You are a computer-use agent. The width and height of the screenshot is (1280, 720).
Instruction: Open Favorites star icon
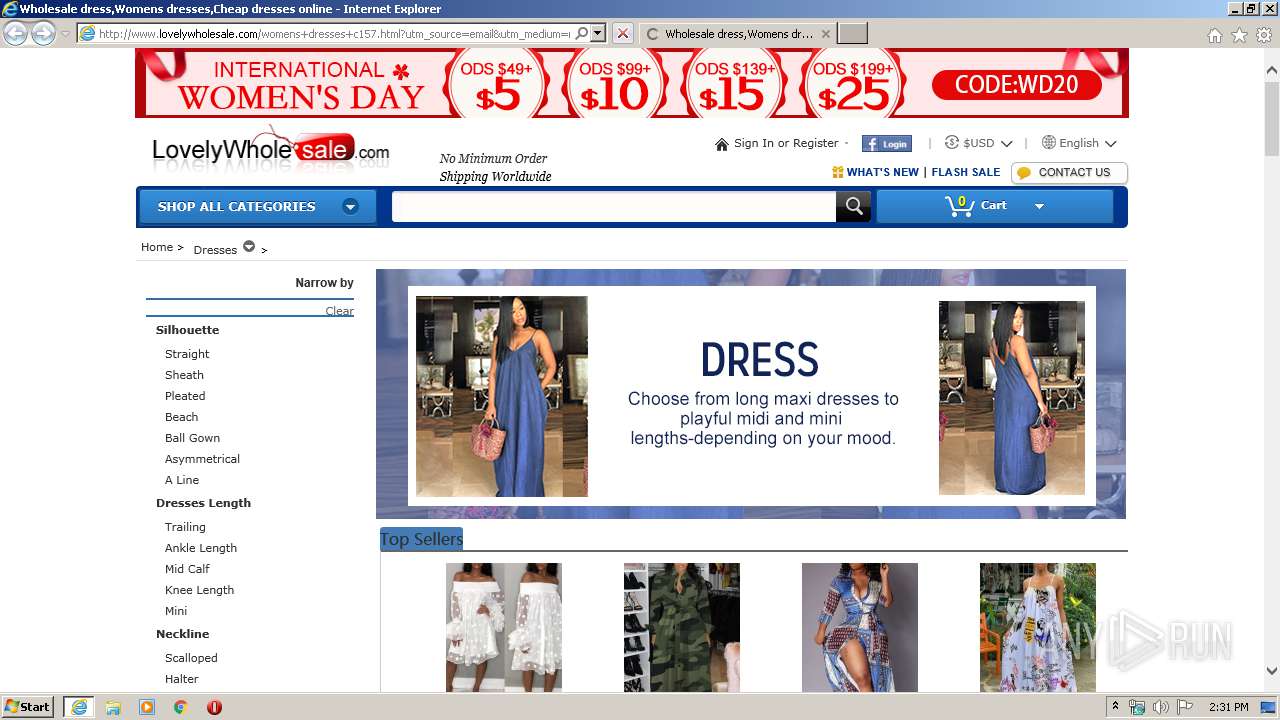pyautogui.click(x=1239, y=35)
